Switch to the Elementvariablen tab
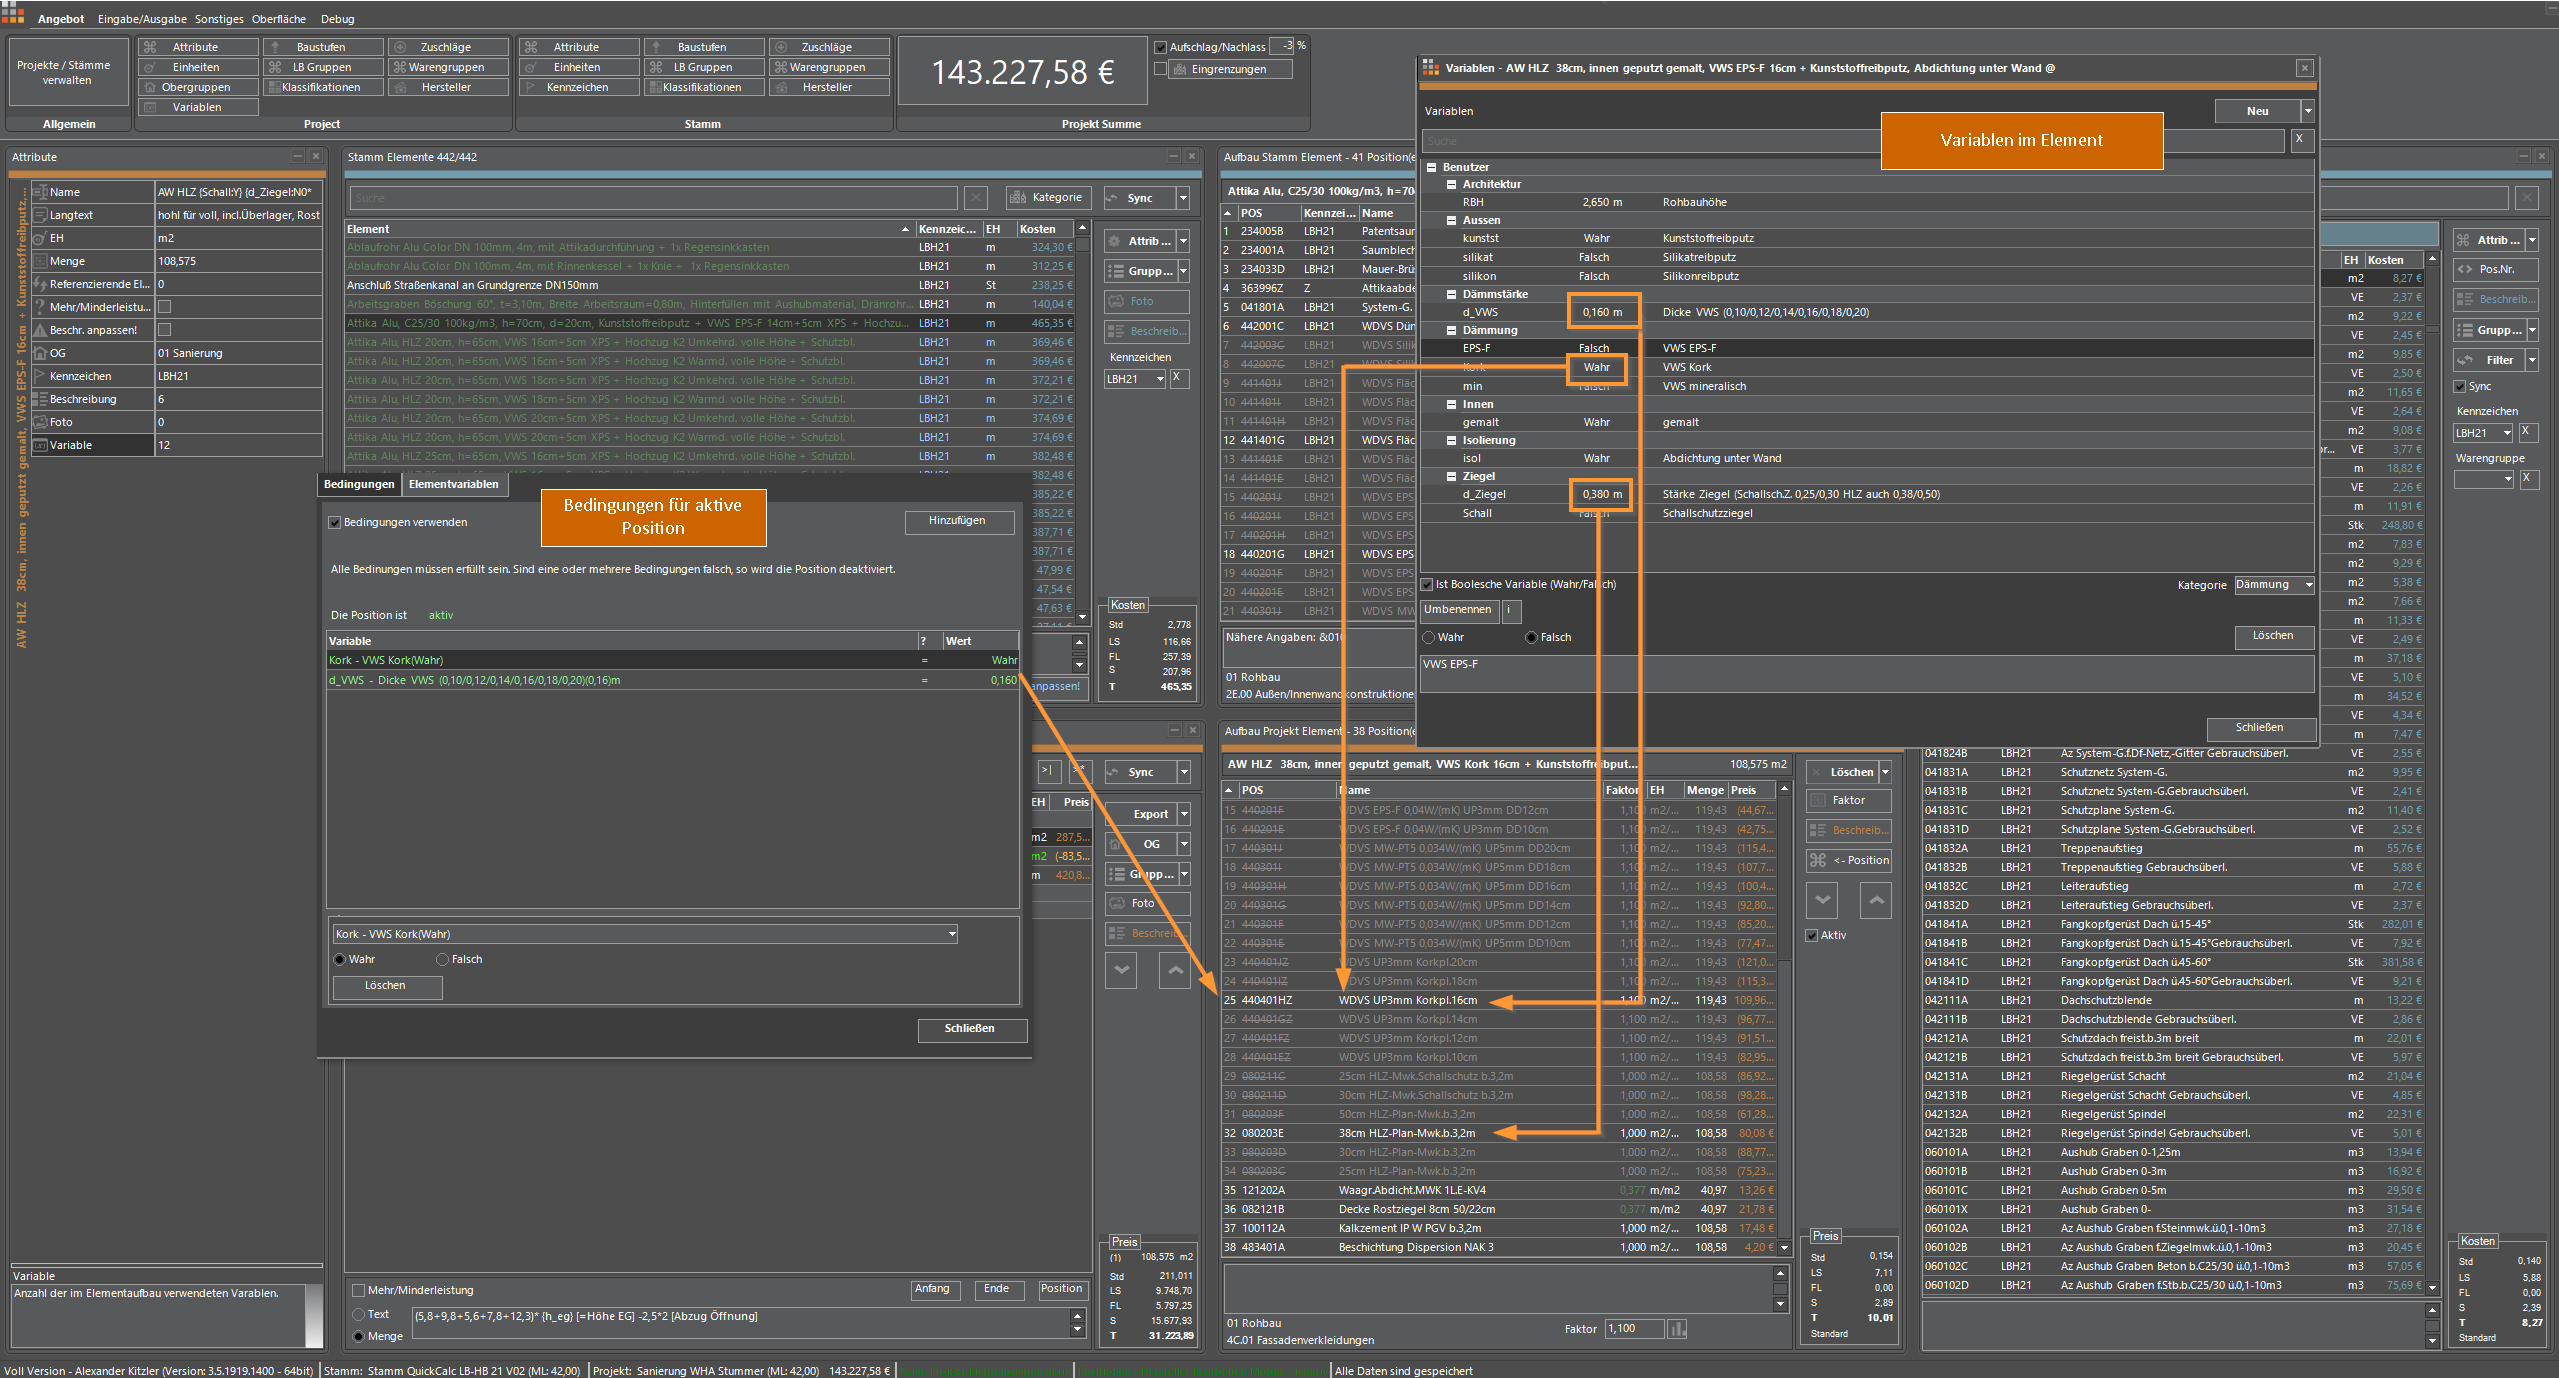 454,484
